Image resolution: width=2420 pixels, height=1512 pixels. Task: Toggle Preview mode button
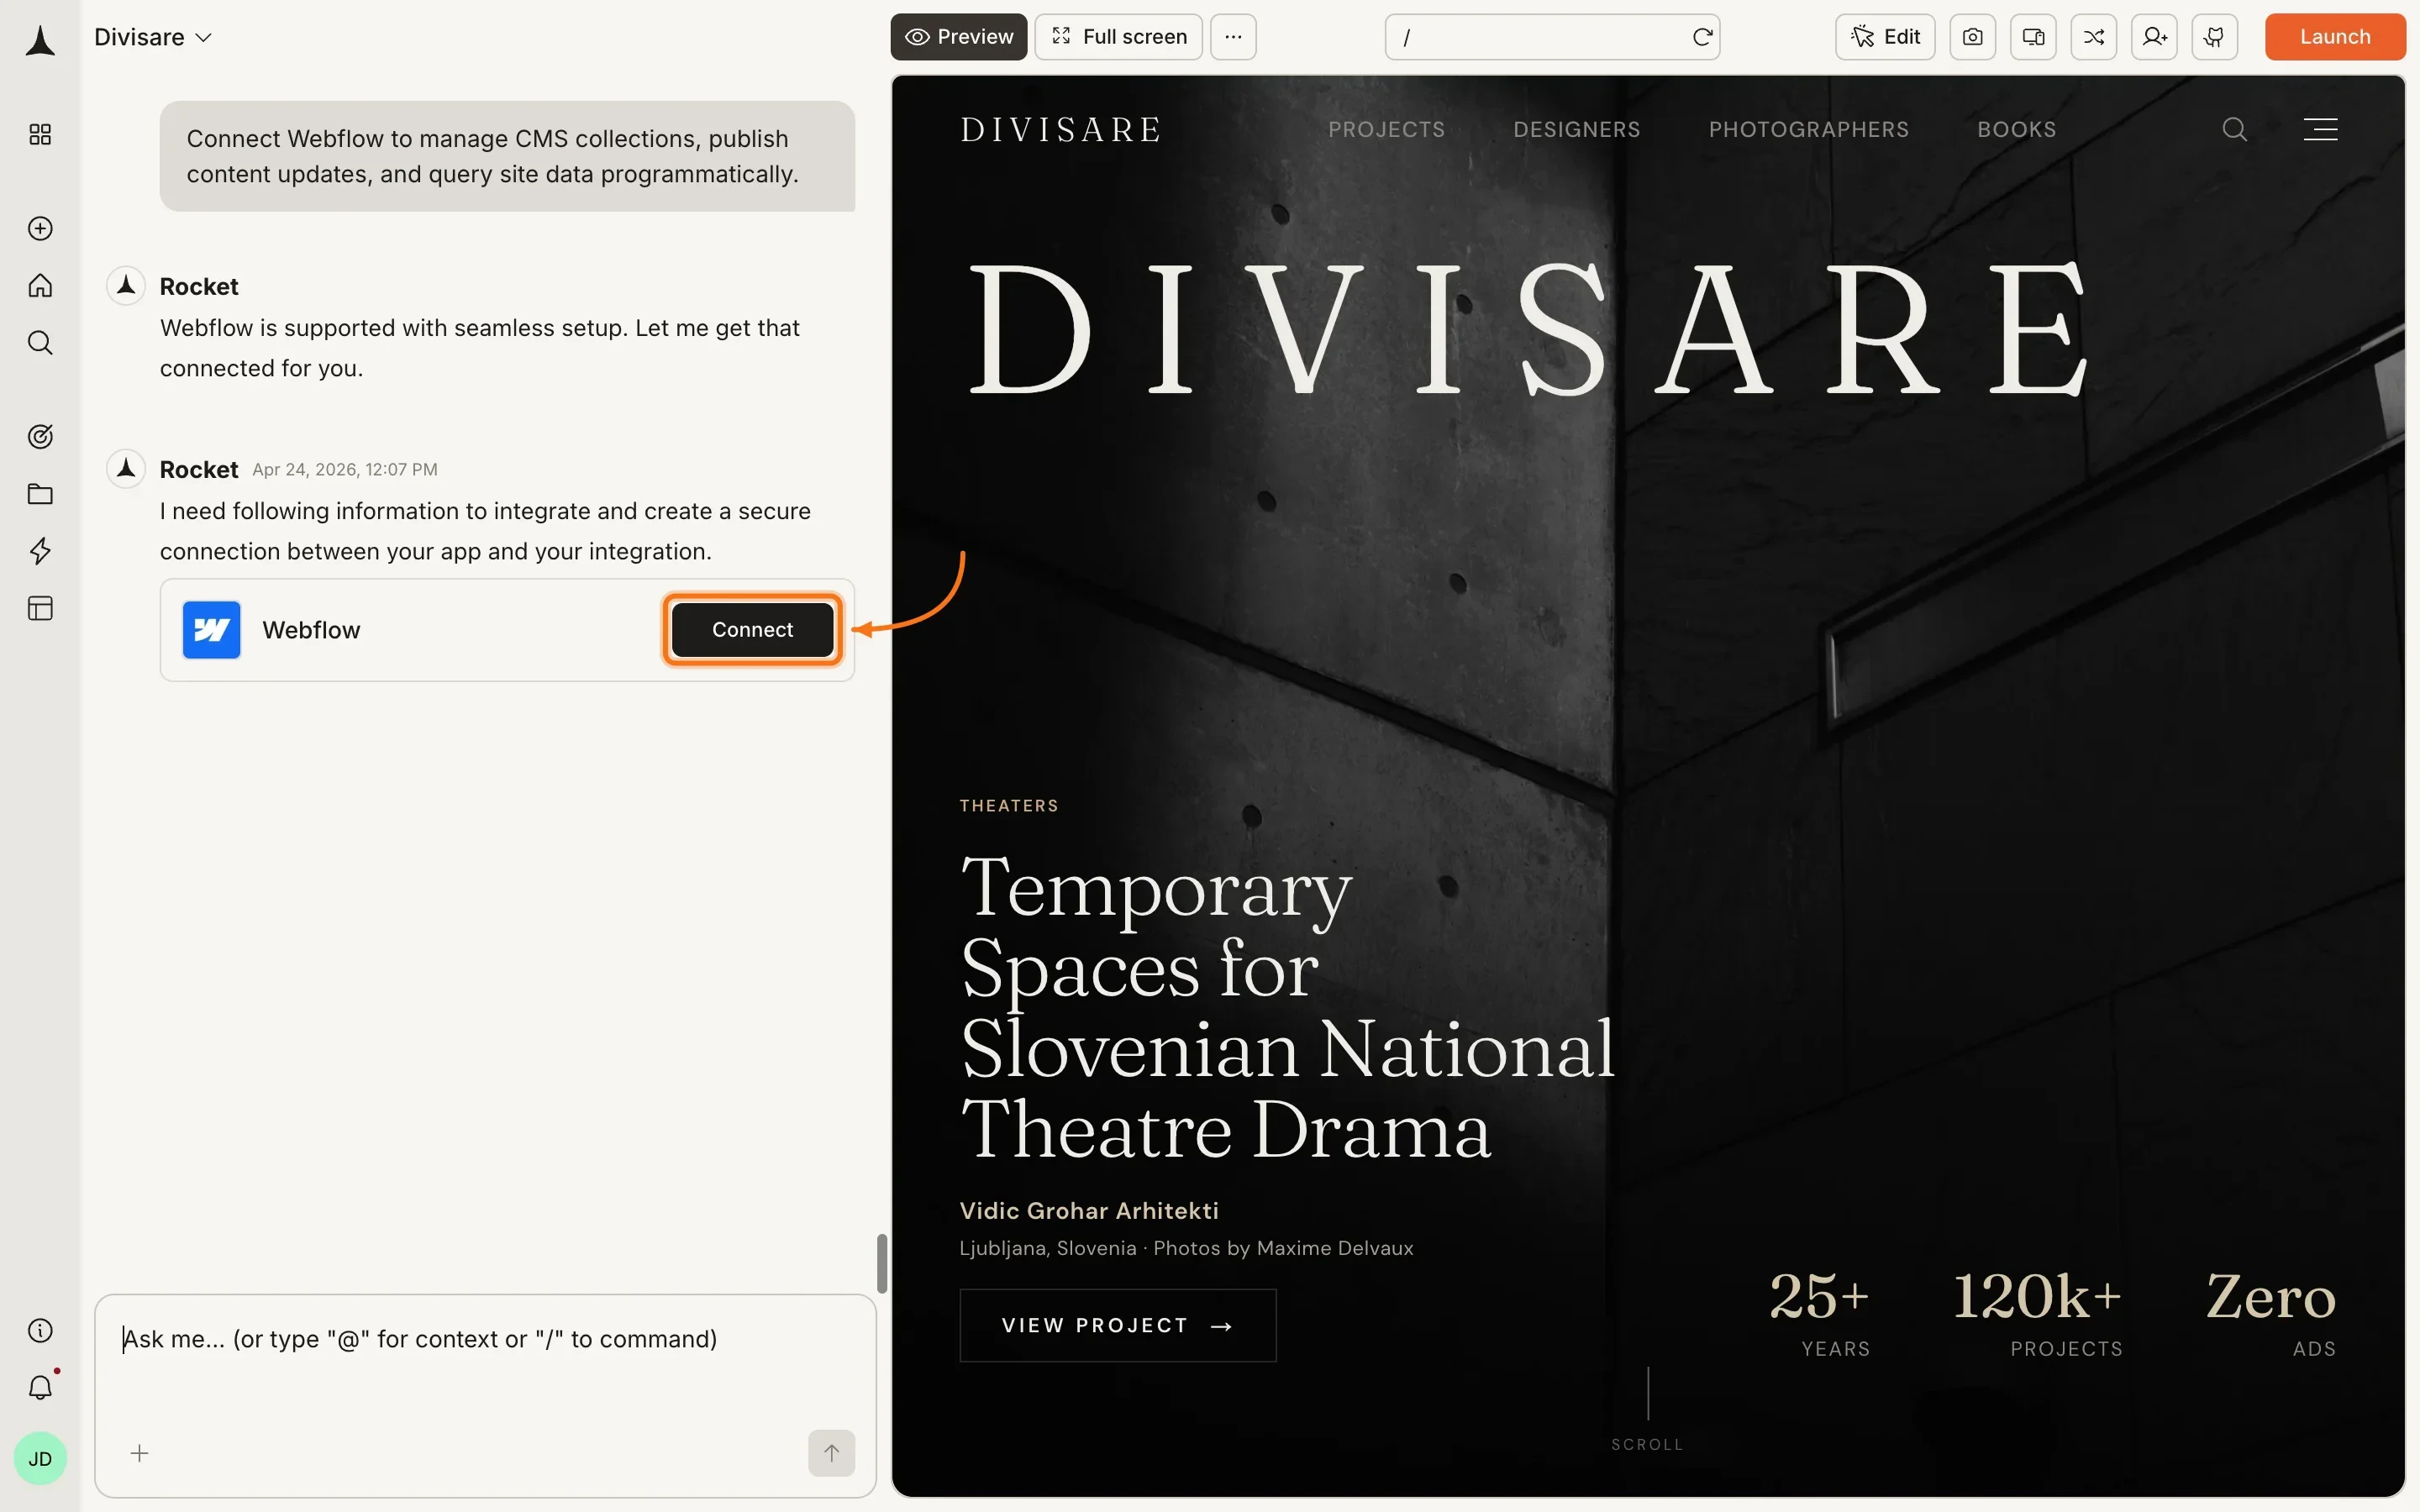point(958,37)
